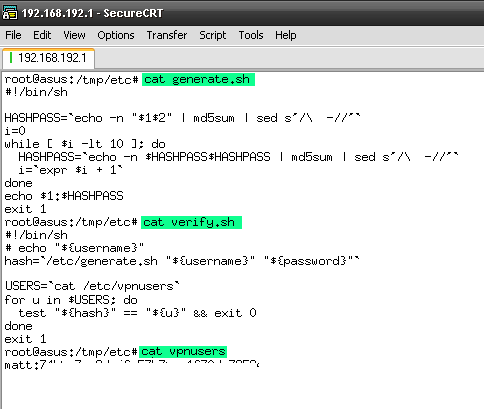Click the 'i=0' line
This screenshot has width=484, height=409.
[x=15, y=131]
